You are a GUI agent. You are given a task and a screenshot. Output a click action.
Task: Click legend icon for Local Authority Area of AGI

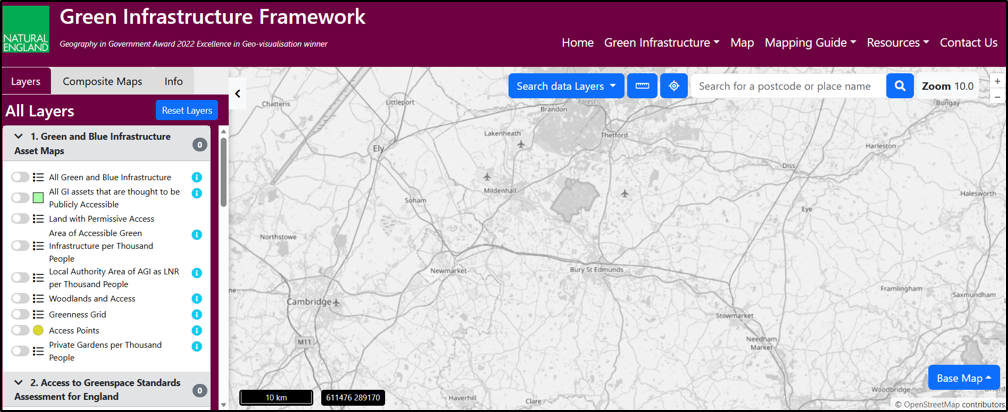(x=39, y=278)
